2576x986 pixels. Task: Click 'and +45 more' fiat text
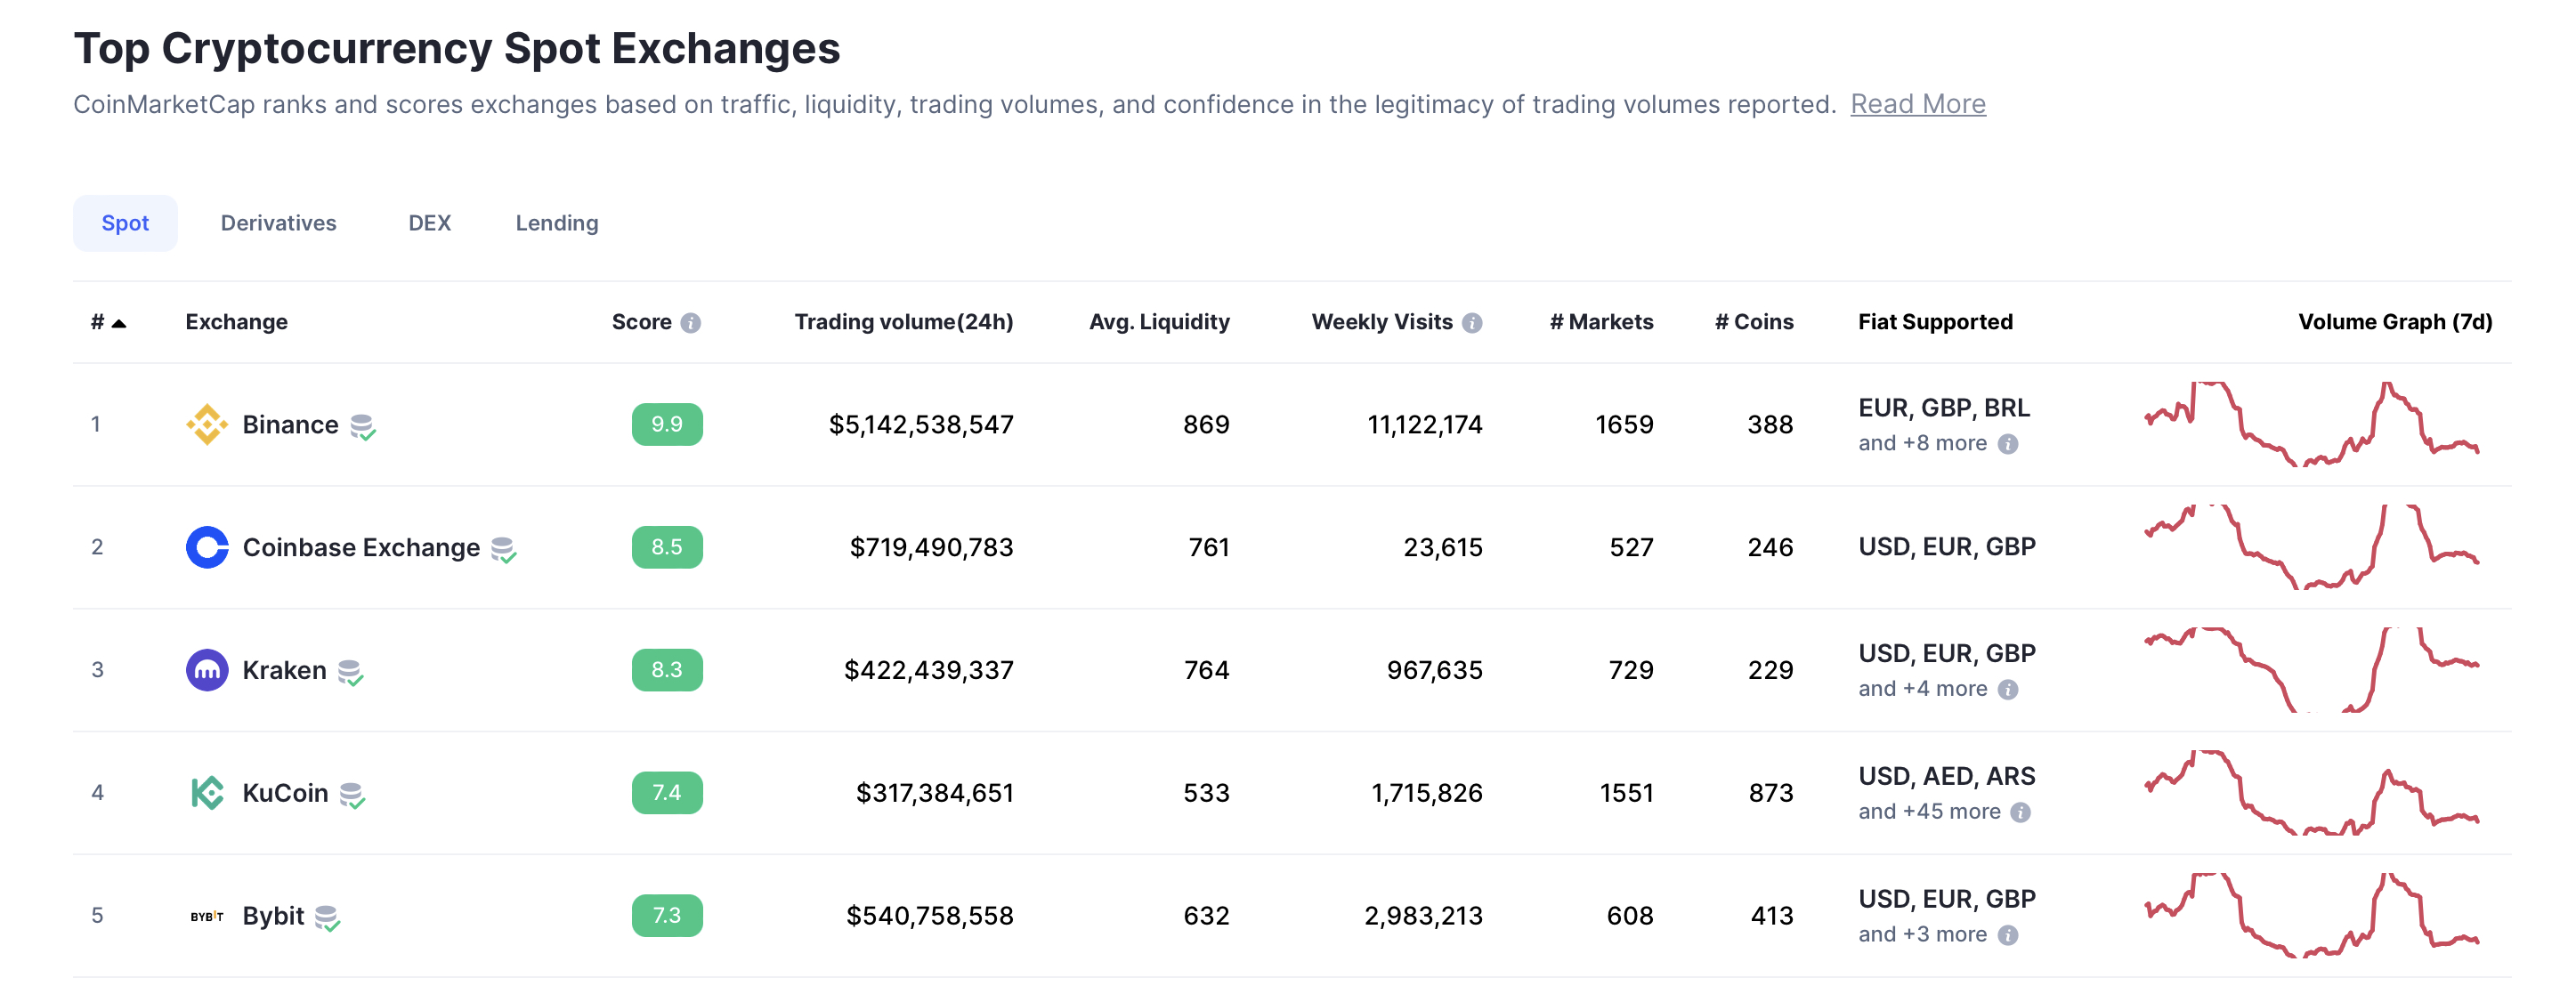(x=1929, y=812)
